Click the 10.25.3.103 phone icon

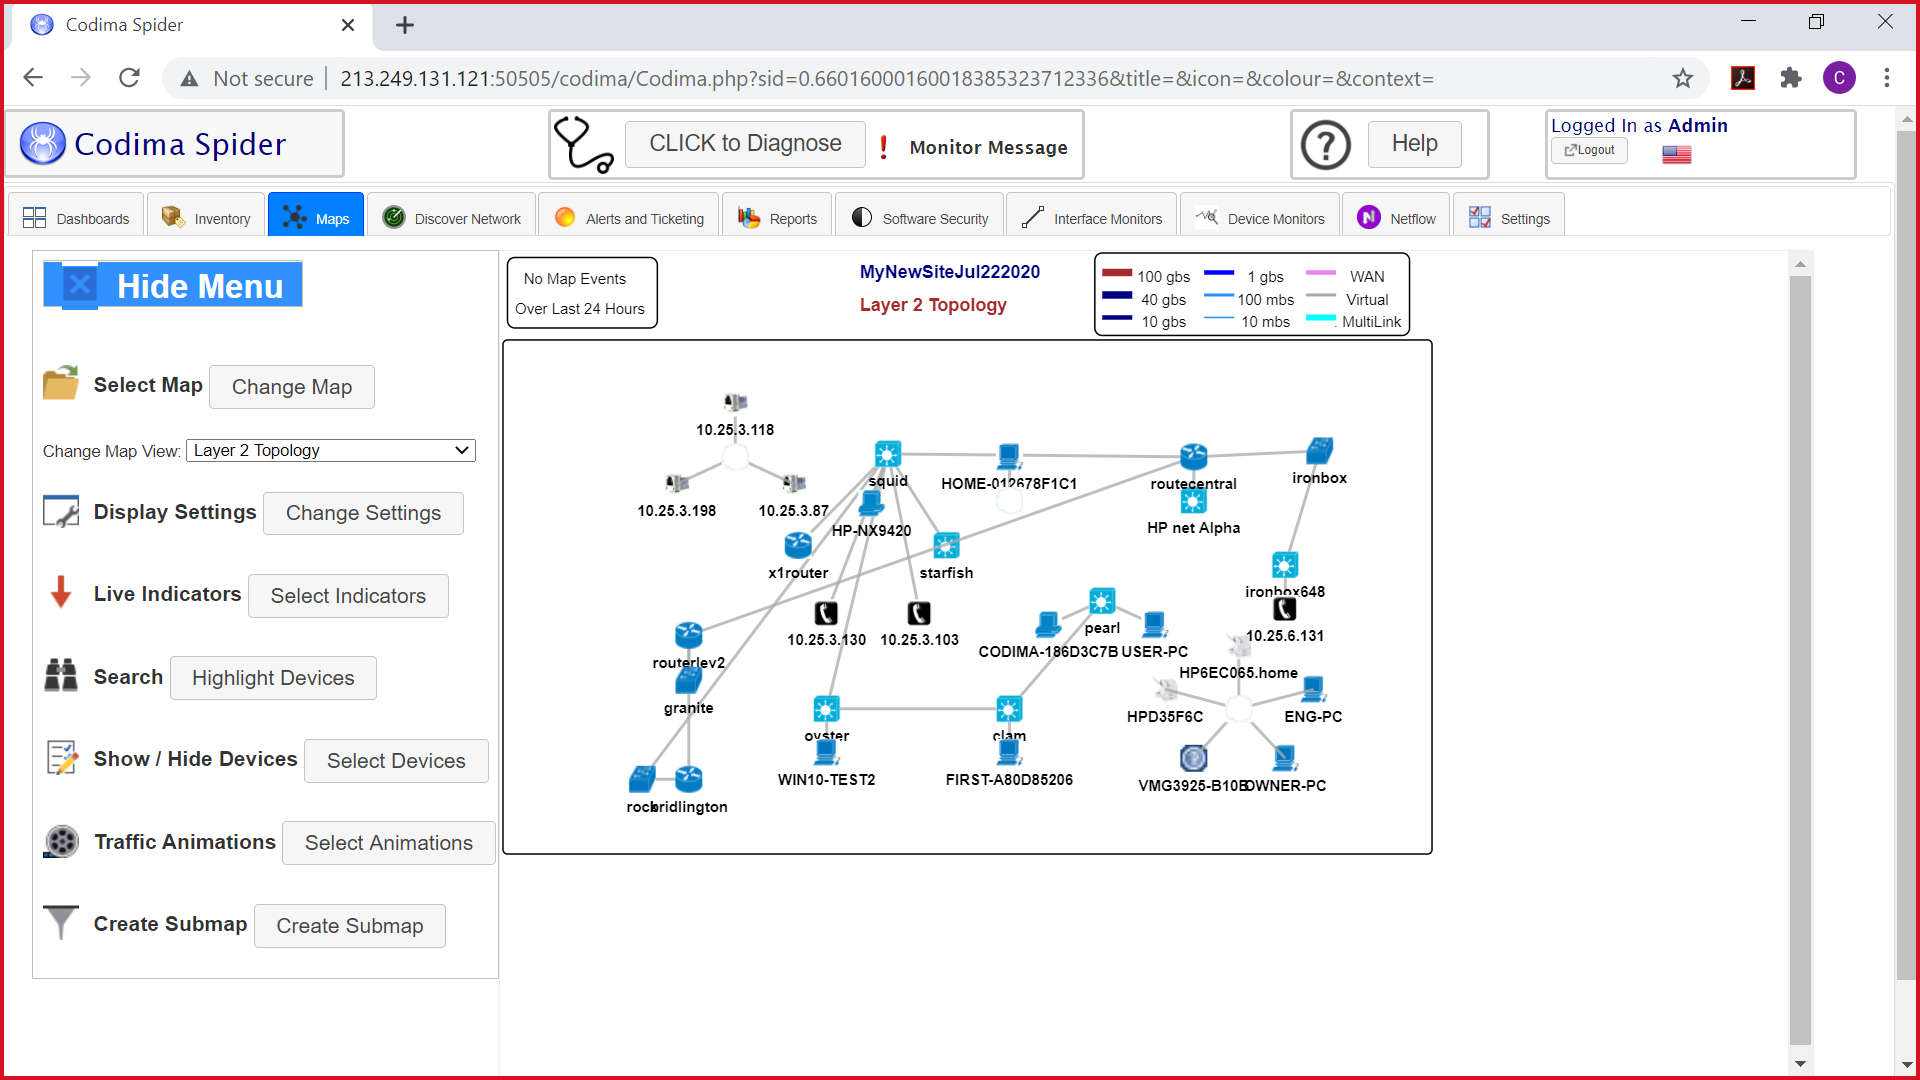pos(919,613)
